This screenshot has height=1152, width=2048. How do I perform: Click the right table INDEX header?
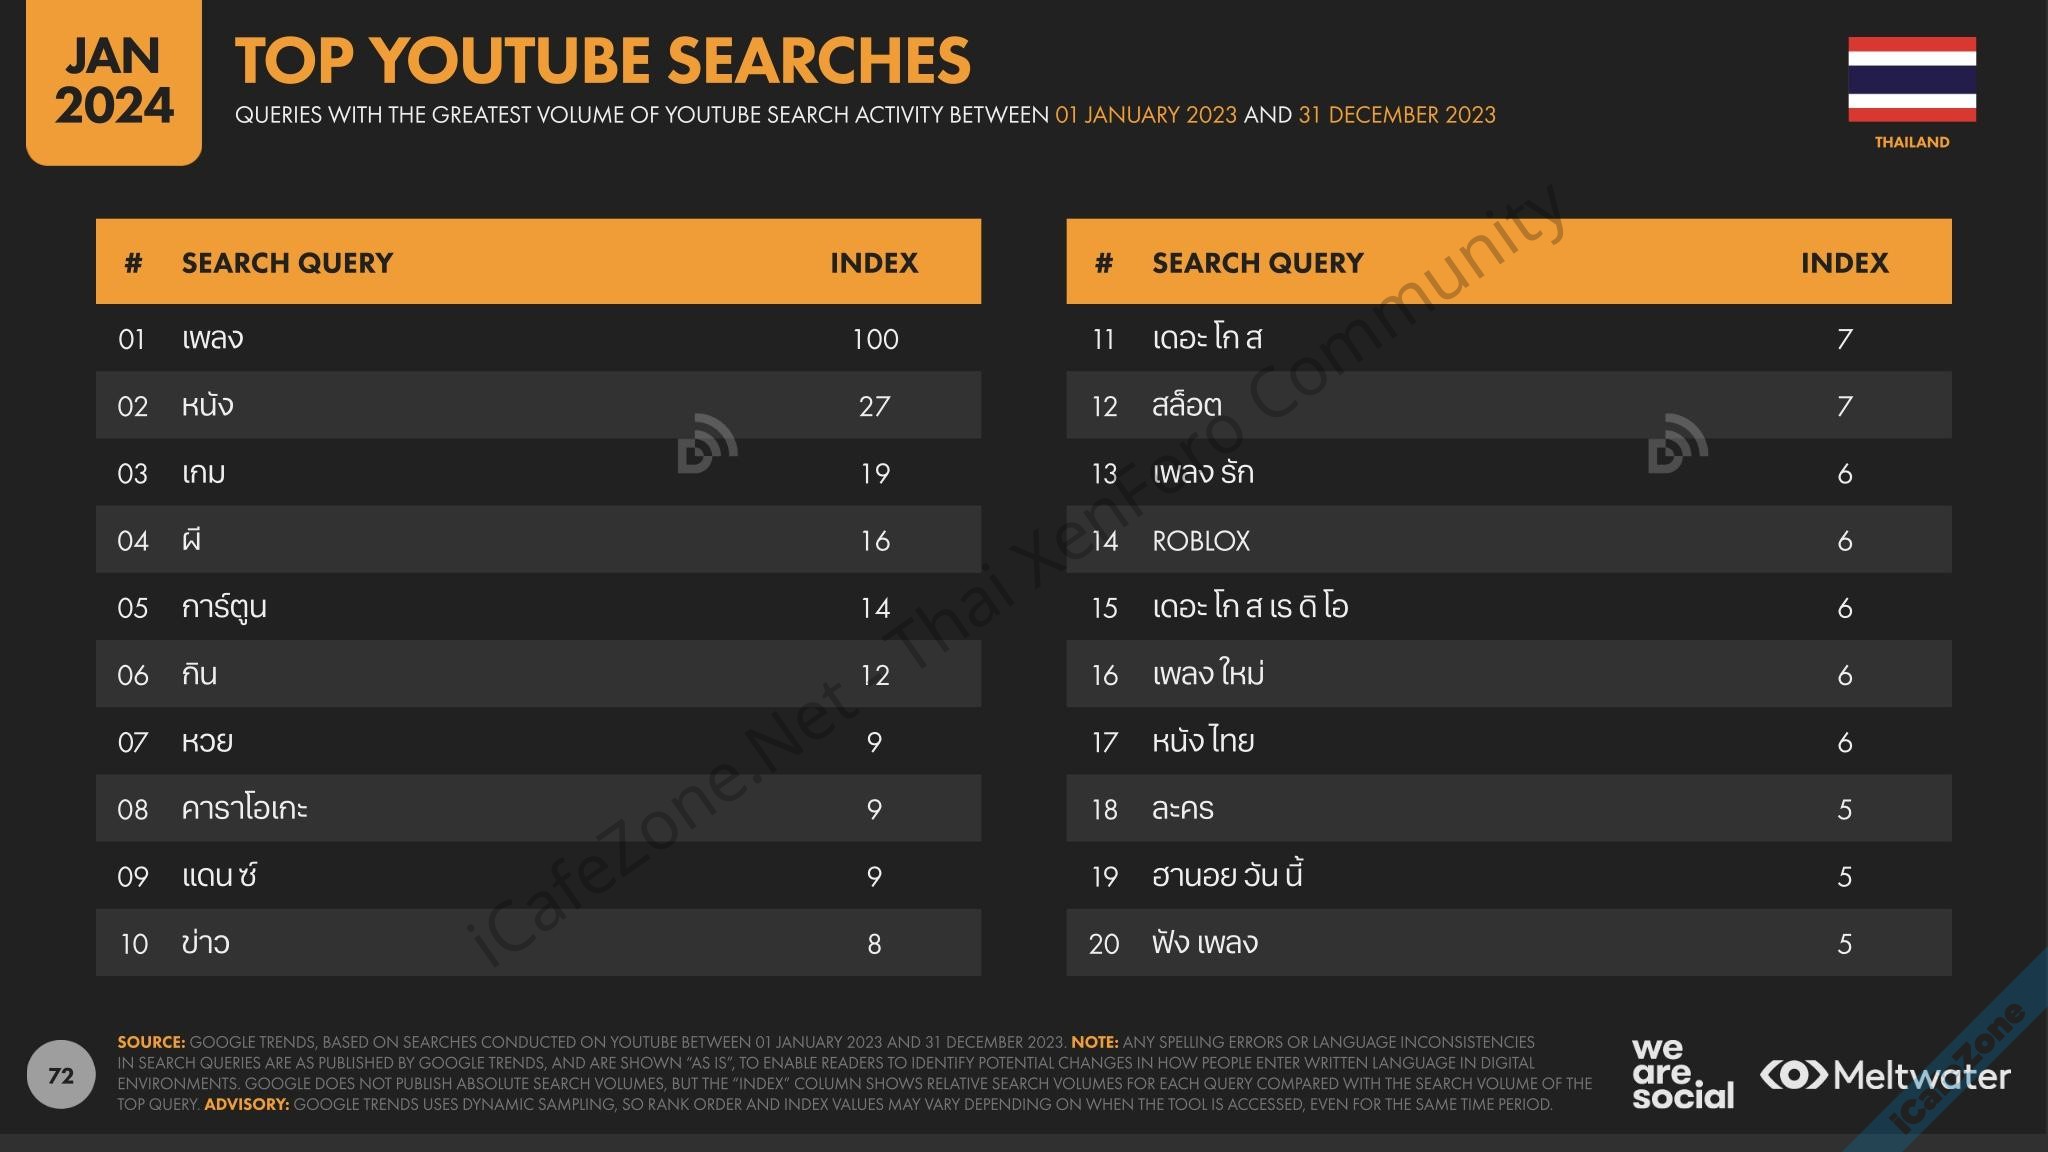point(1844,263)
